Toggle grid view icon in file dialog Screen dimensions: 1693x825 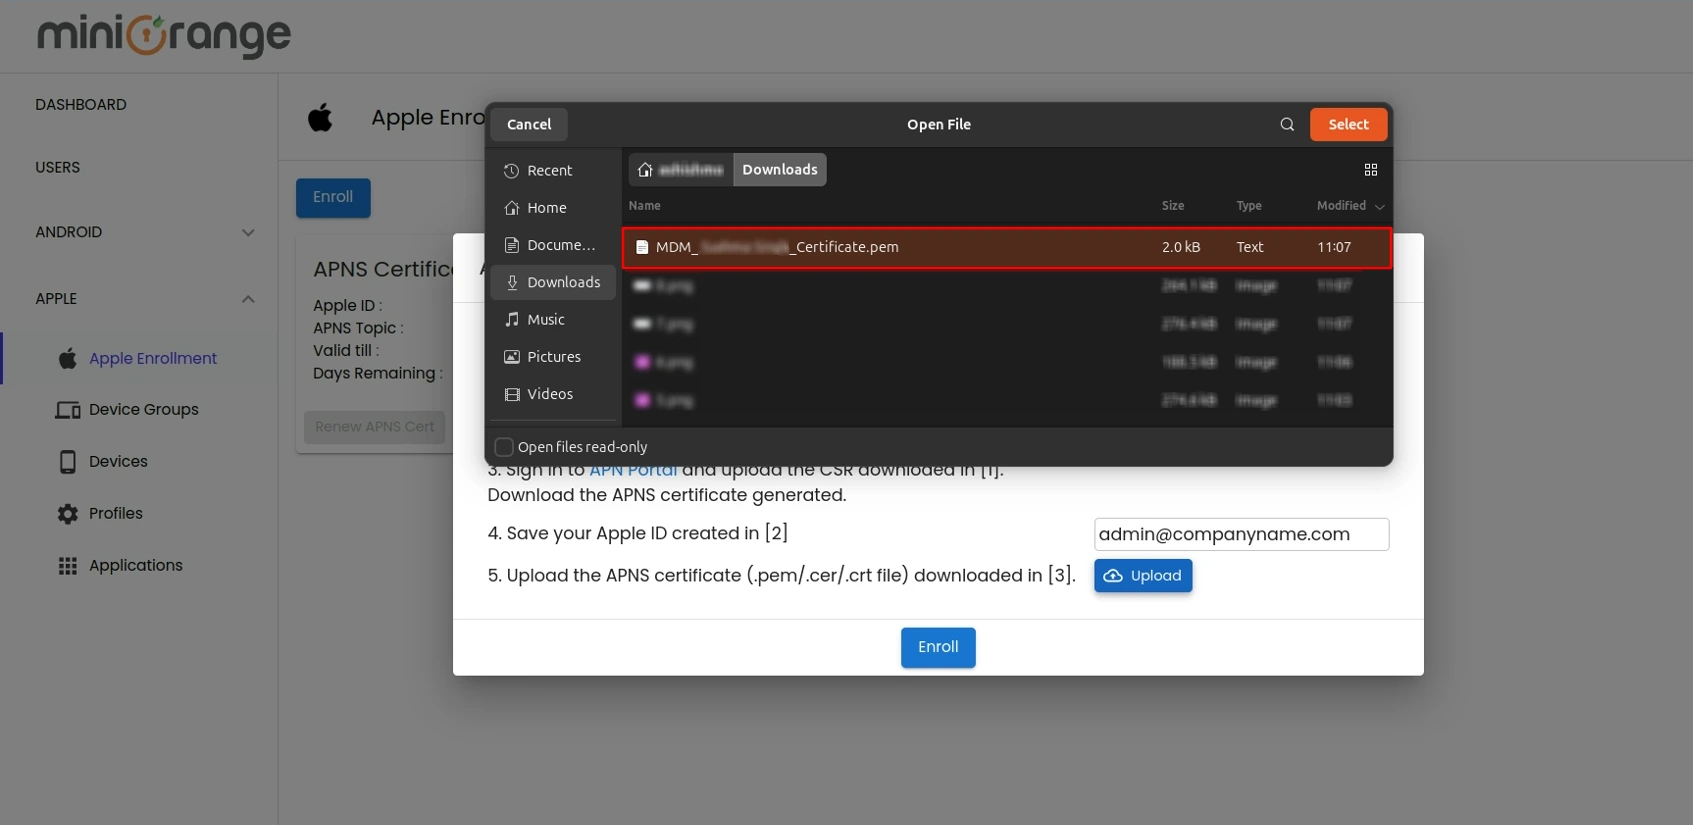tap(1371, 170)
